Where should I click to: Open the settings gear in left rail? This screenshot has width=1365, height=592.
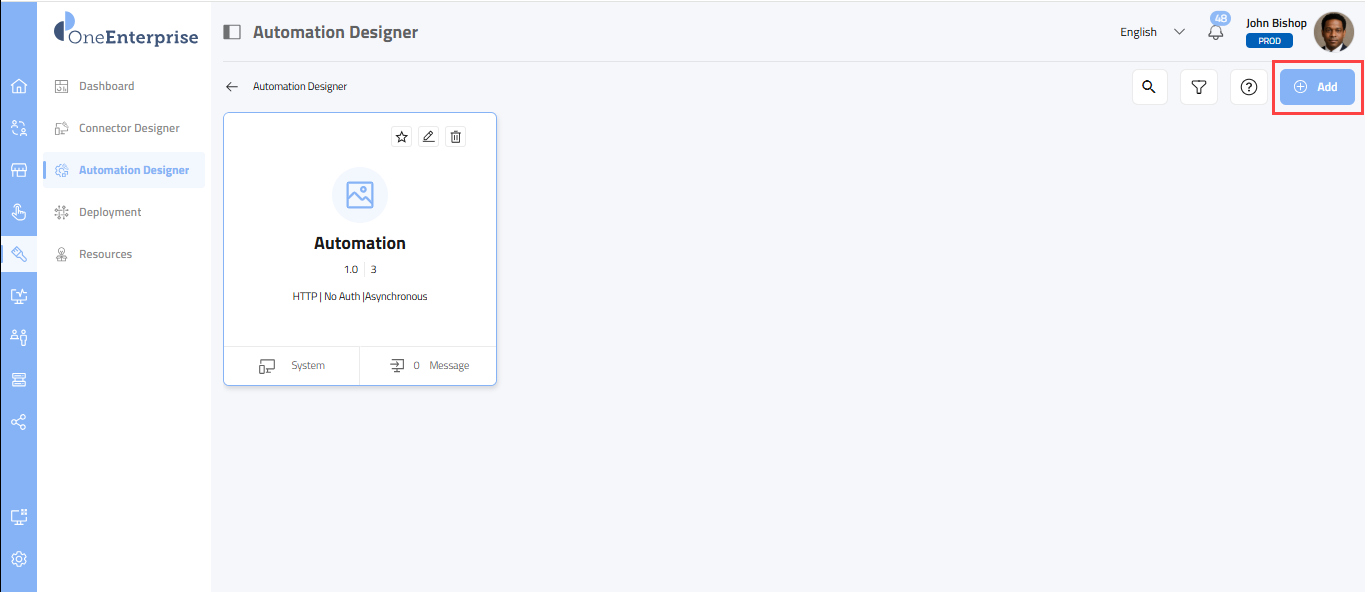tap(18, 559)
